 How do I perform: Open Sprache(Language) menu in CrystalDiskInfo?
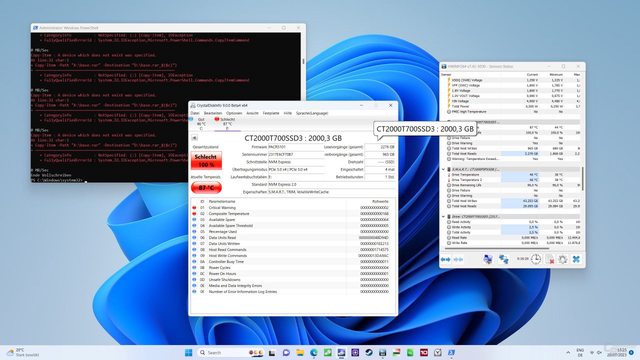tap(312, 113)
